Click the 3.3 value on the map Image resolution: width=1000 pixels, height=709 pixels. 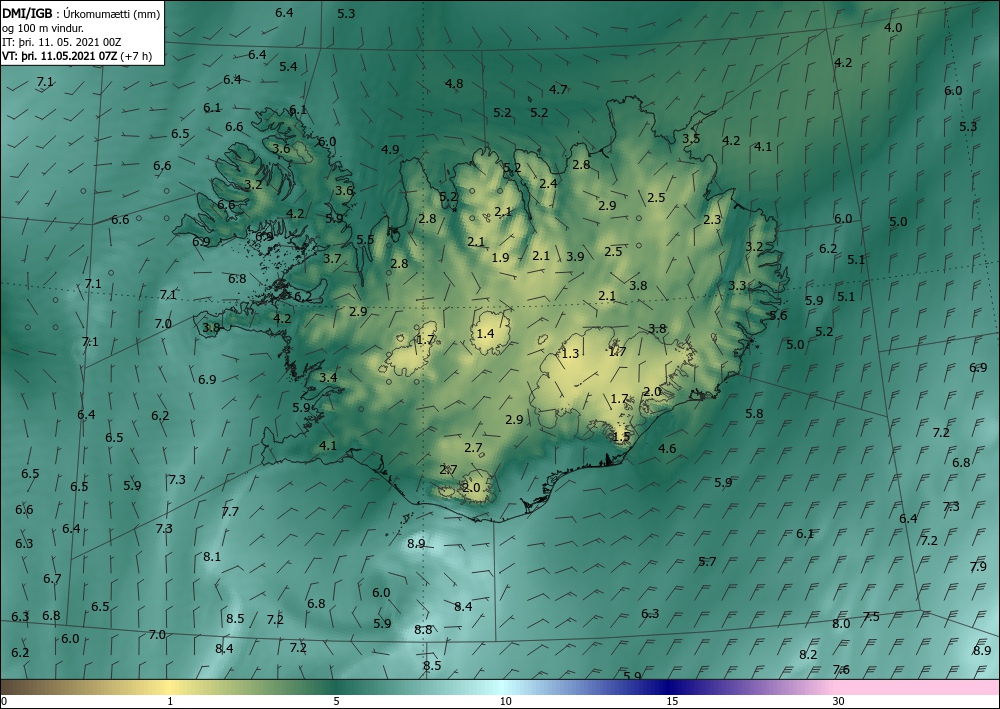[x=737, y=286]
